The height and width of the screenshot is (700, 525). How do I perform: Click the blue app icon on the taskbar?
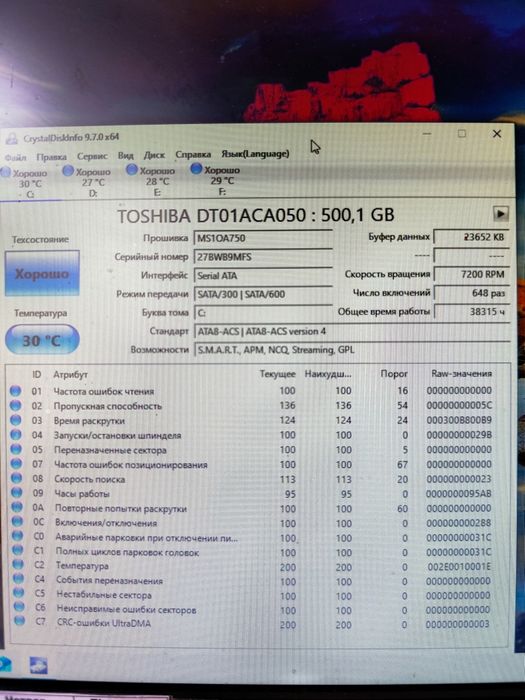coord(39,666)
